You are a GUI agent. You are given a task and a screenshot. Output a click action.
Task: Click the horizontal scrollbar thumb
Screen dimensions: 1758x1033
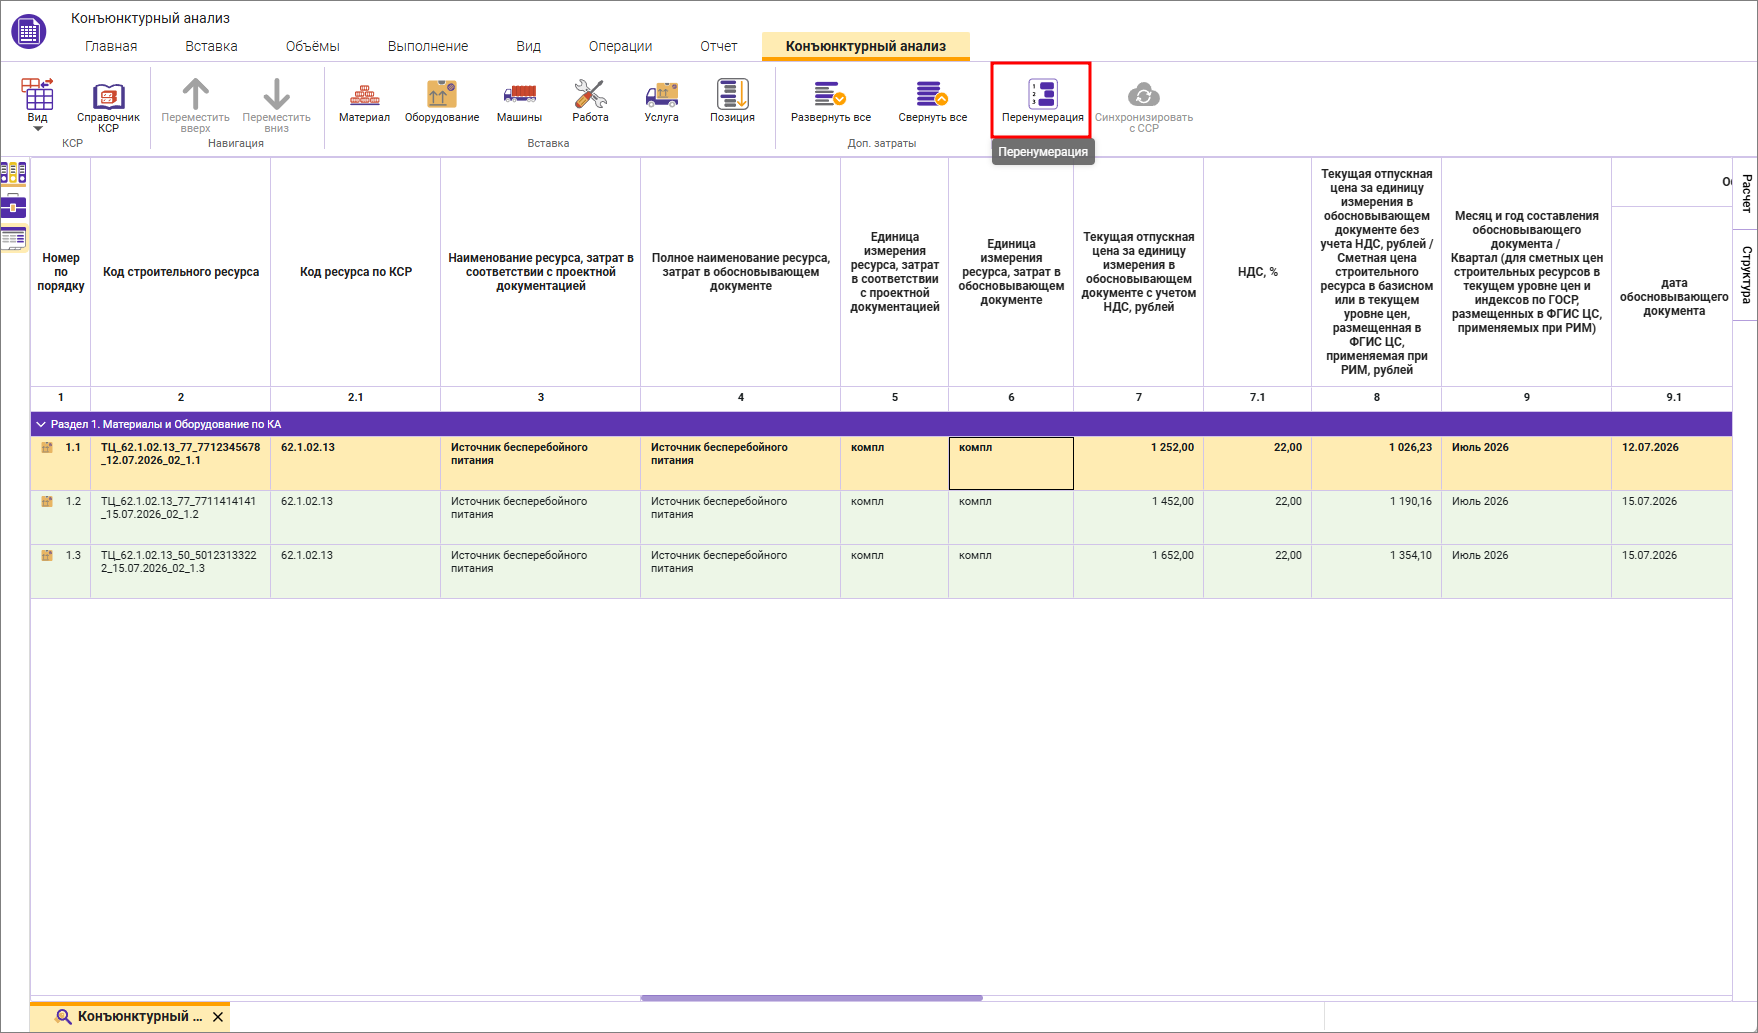(x=811, y=998)
